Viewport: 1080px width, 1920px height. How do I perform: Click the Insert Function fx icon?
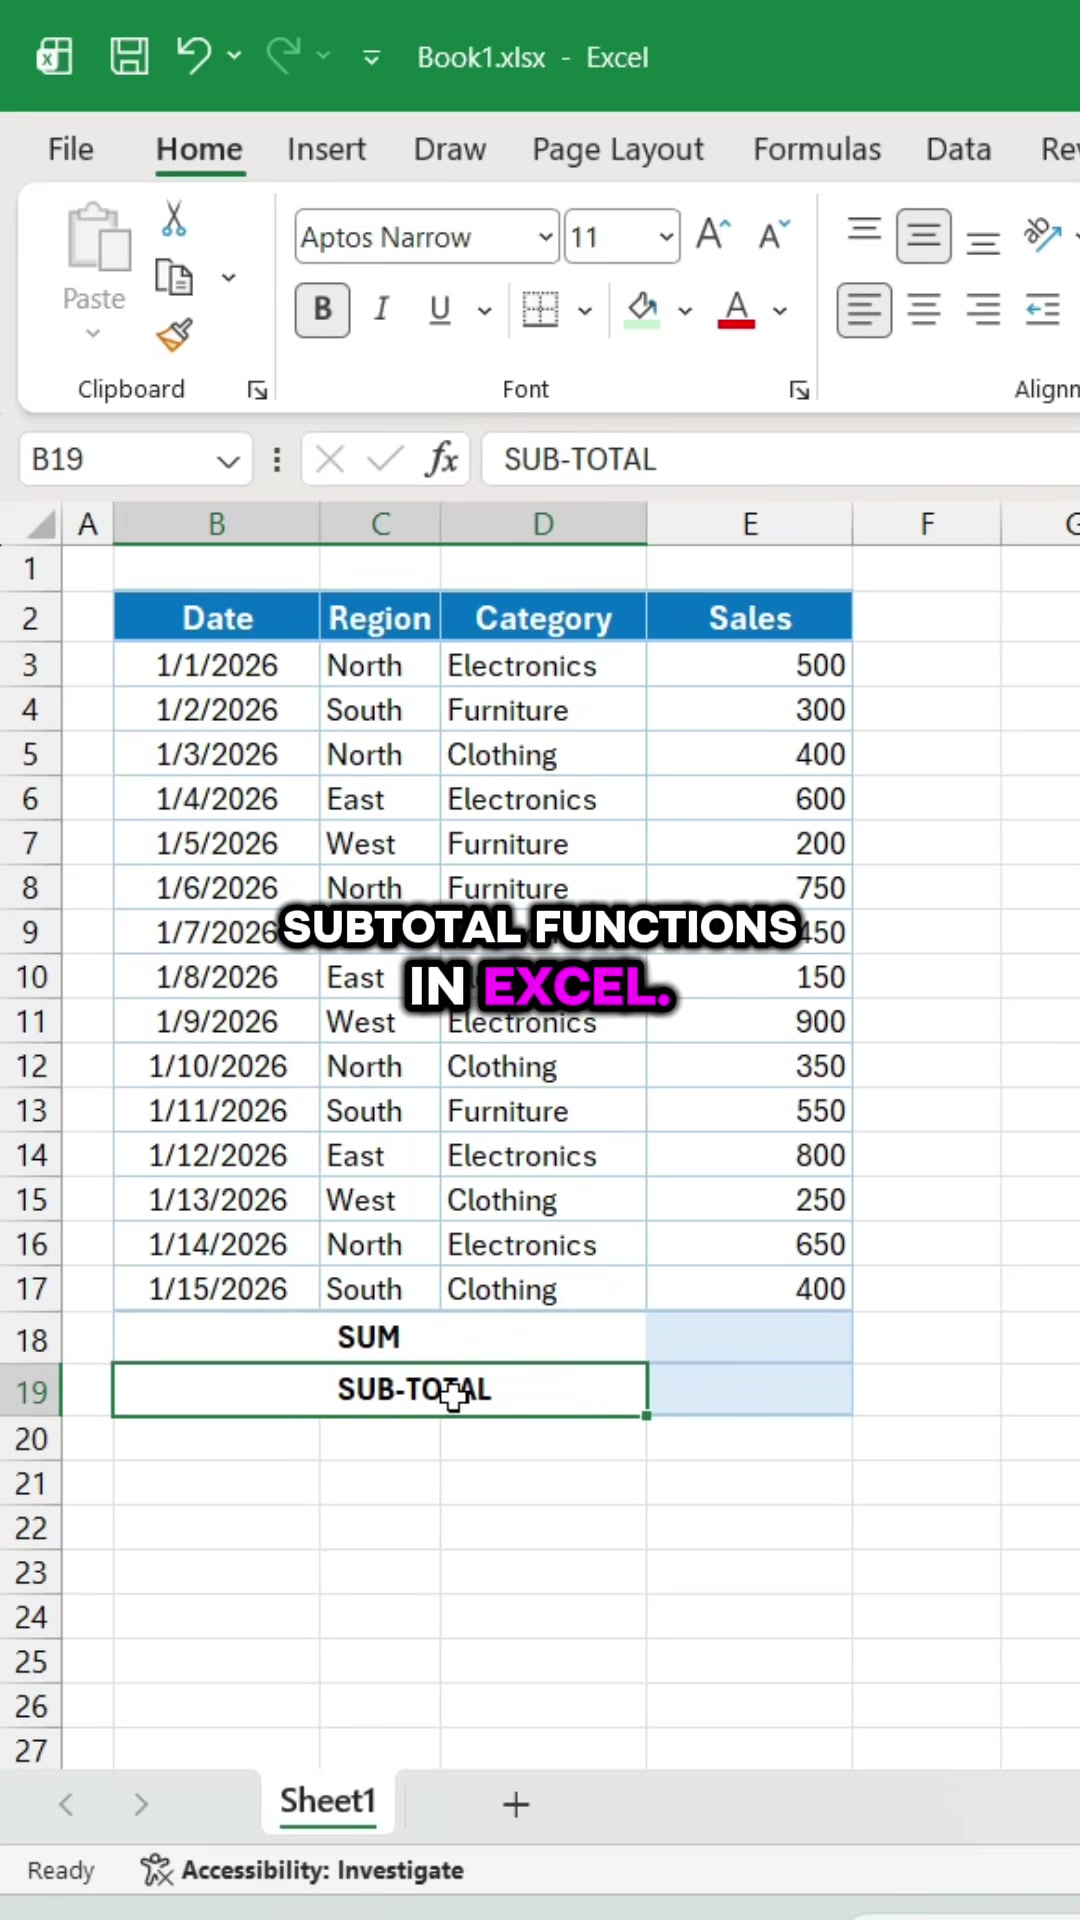click(x=442, y=459)
